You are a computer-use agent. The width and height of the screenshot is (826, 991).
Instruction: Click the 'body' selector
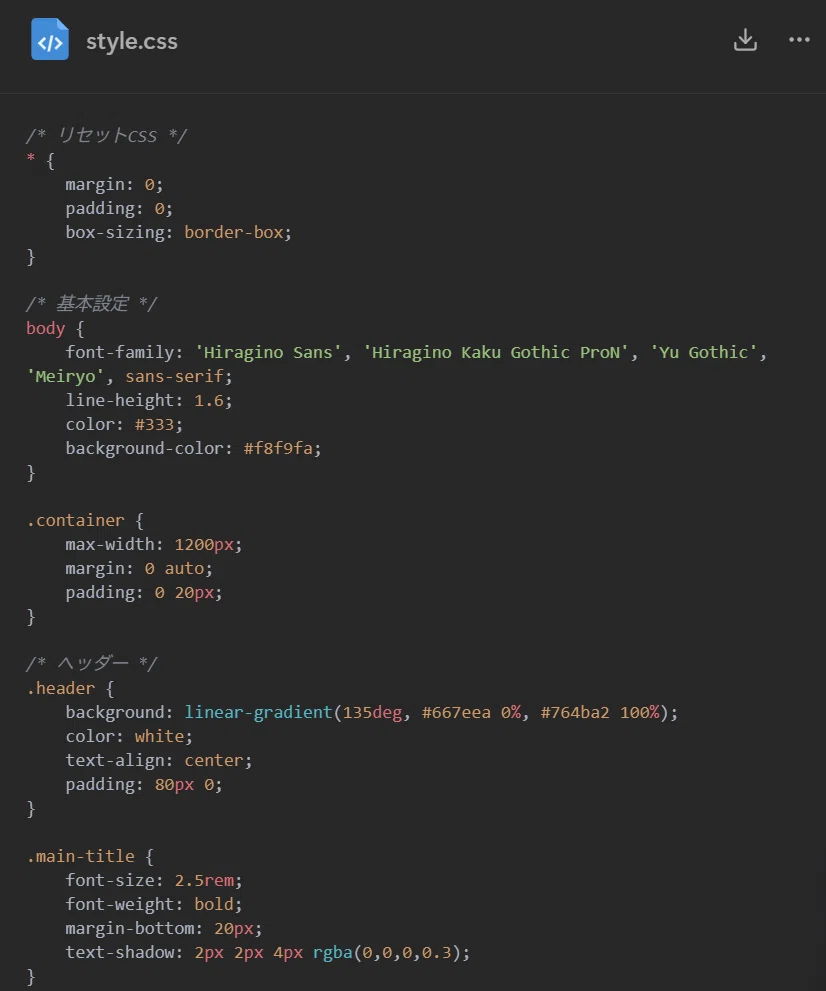click(x=46, y=329)
